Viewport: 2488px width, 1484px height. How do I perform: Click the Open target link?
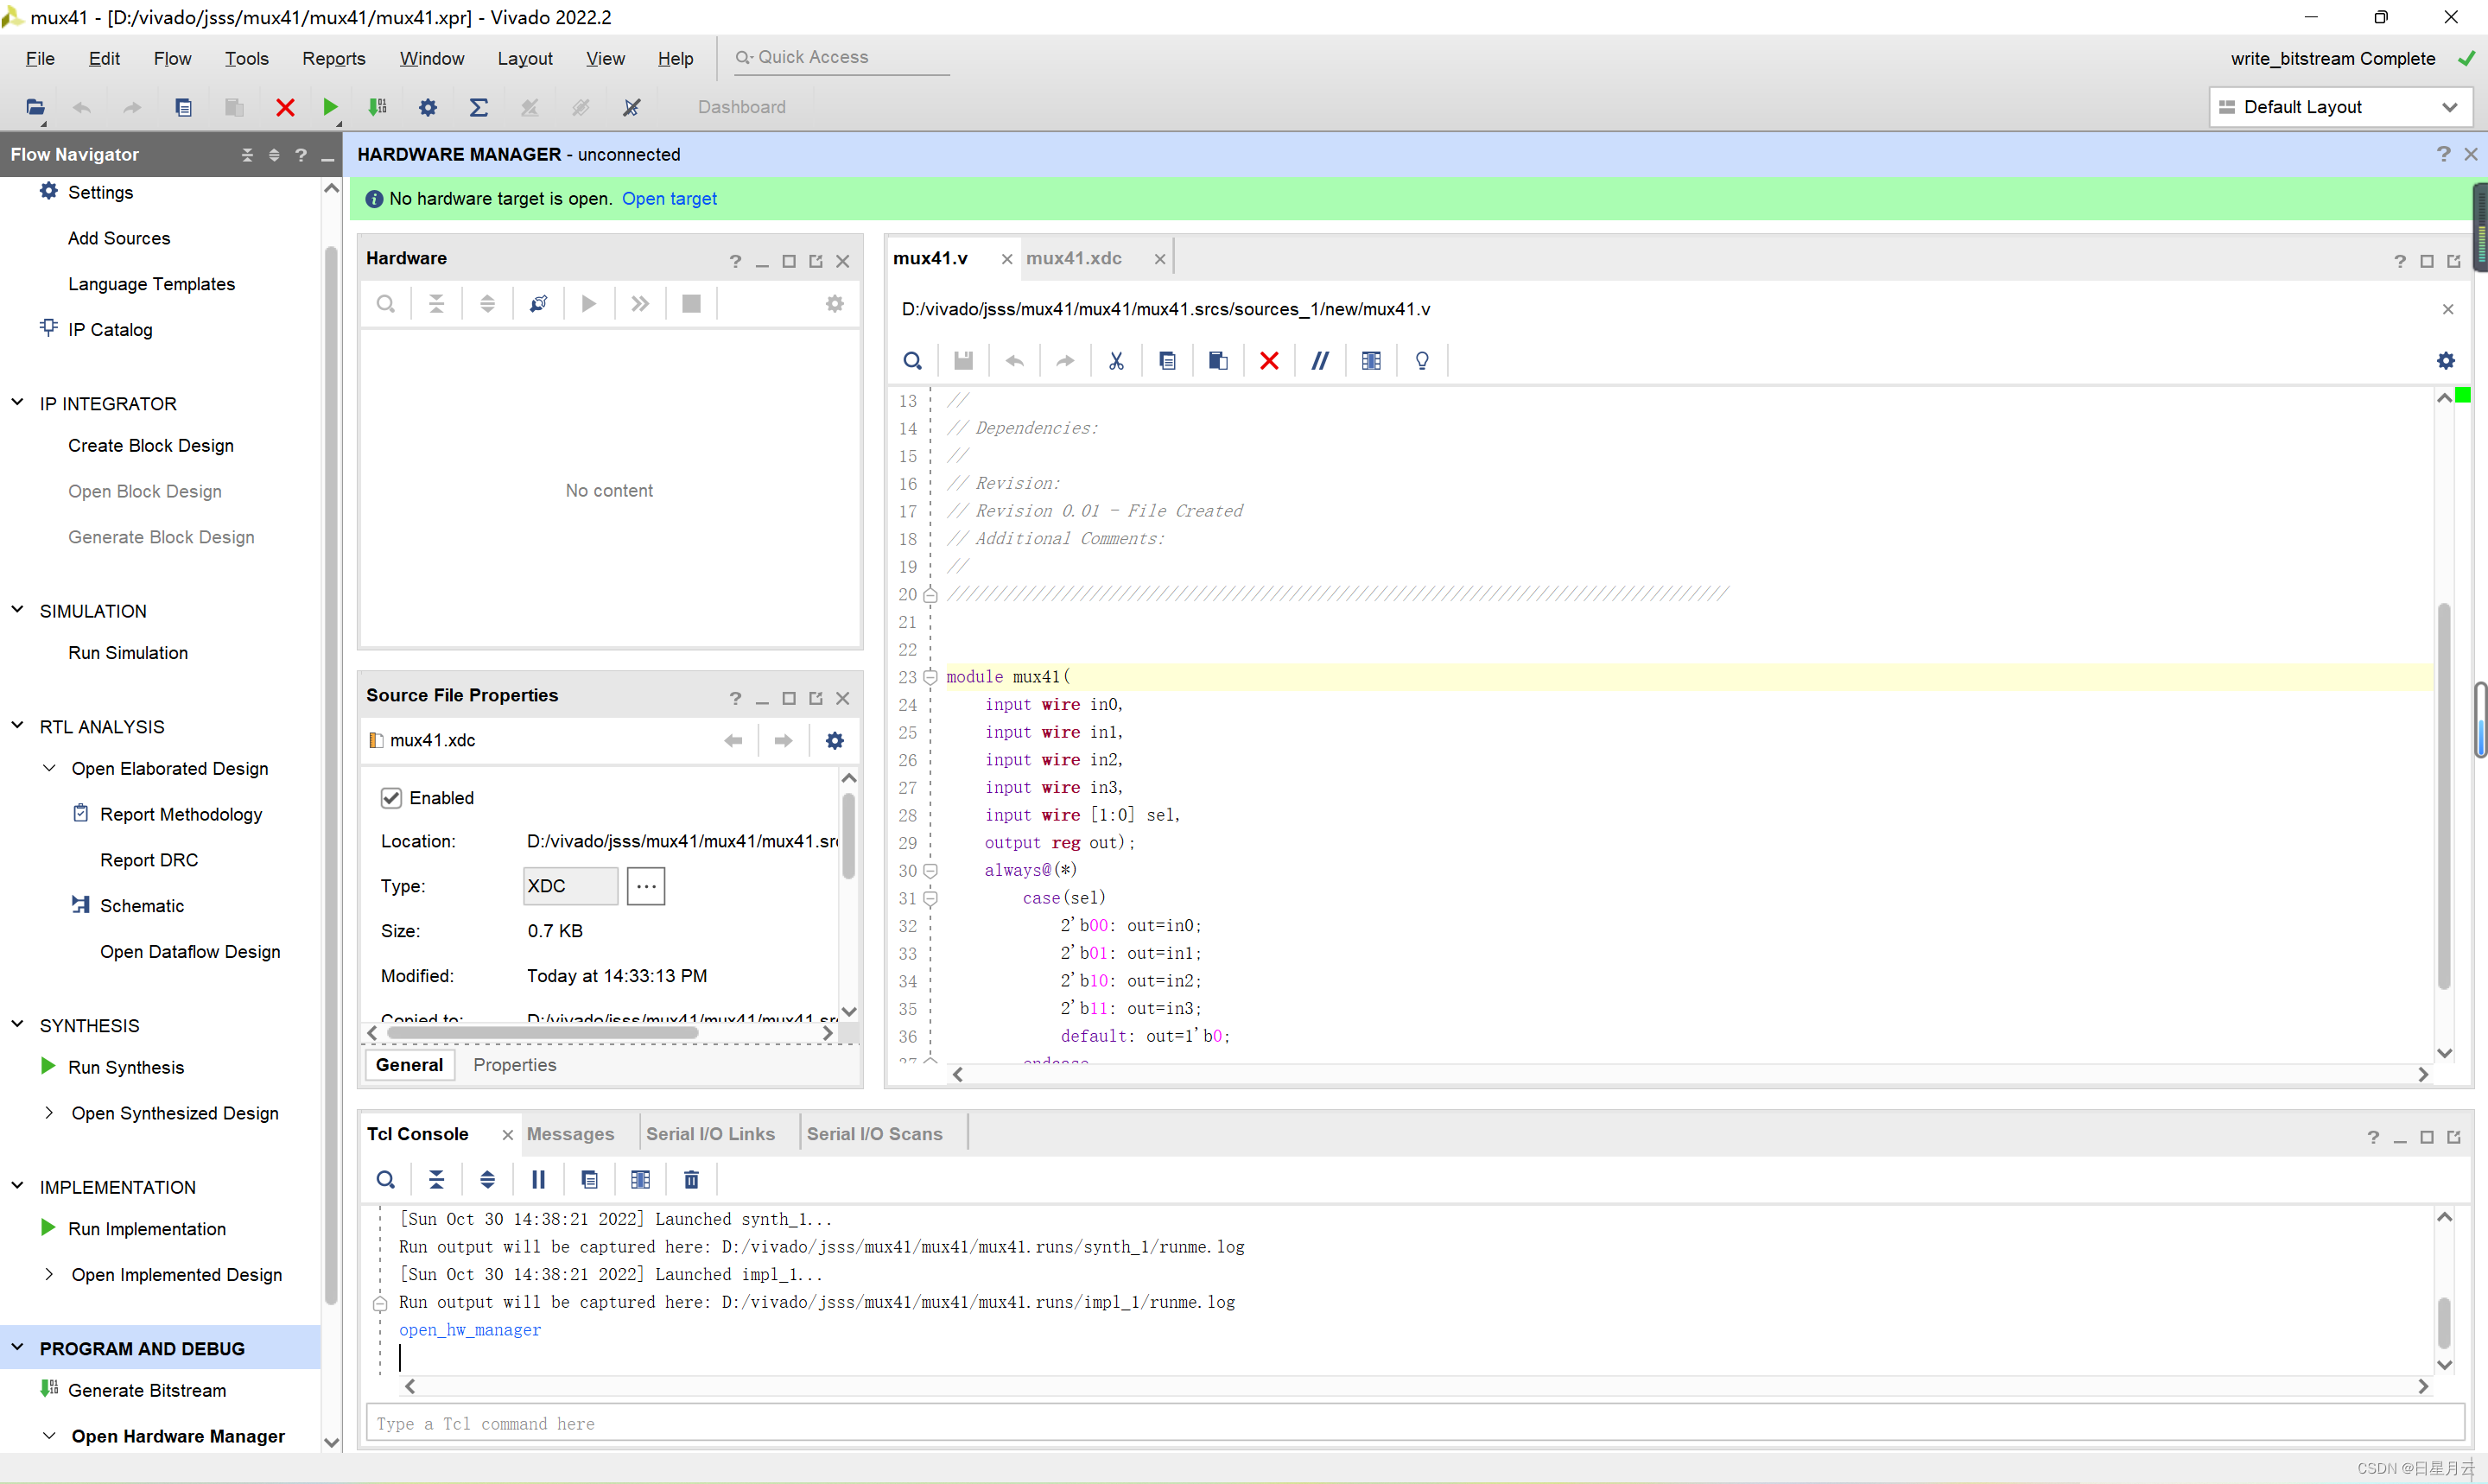669,198
